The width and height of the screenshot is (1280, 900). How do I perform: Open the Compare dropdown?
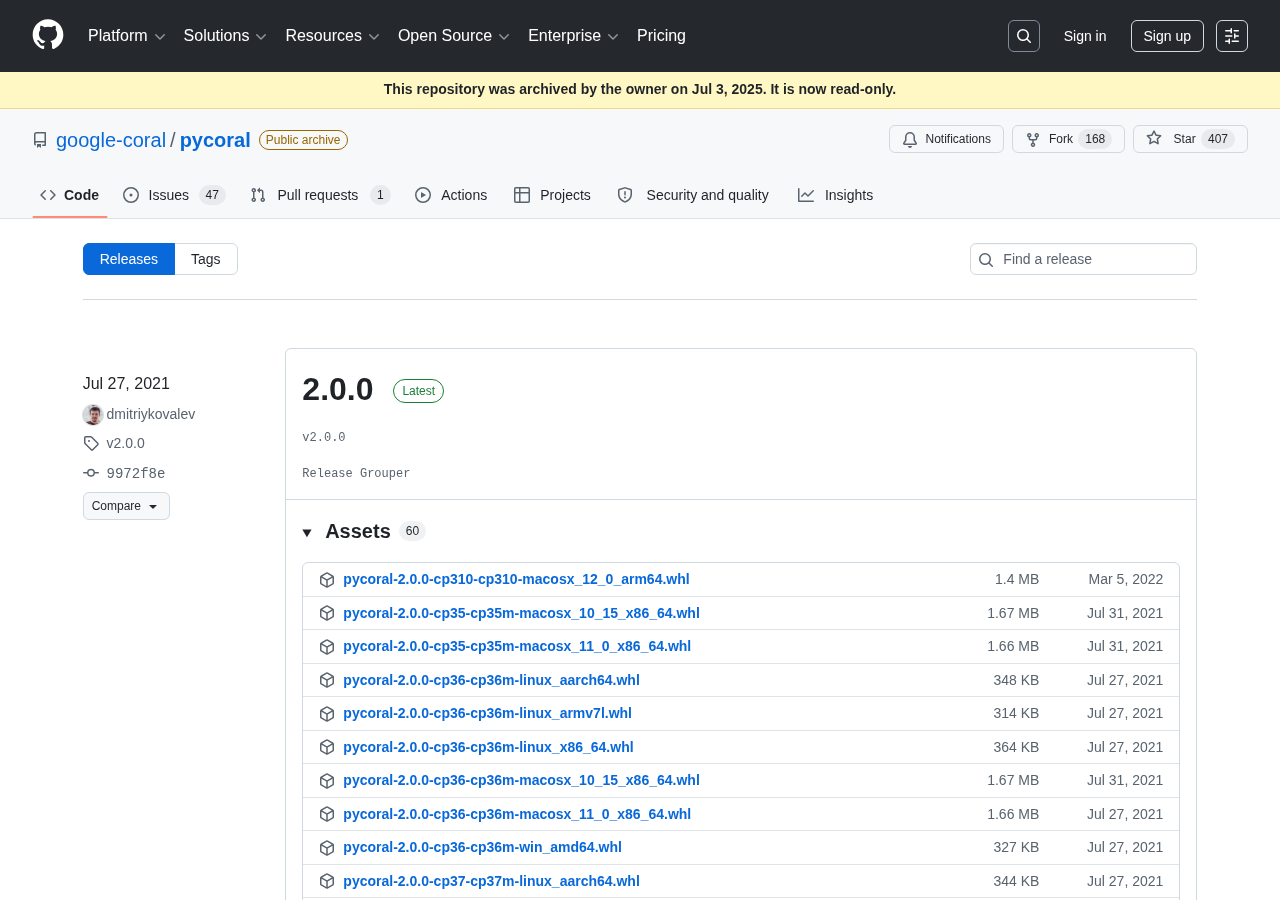pos(126,506)
